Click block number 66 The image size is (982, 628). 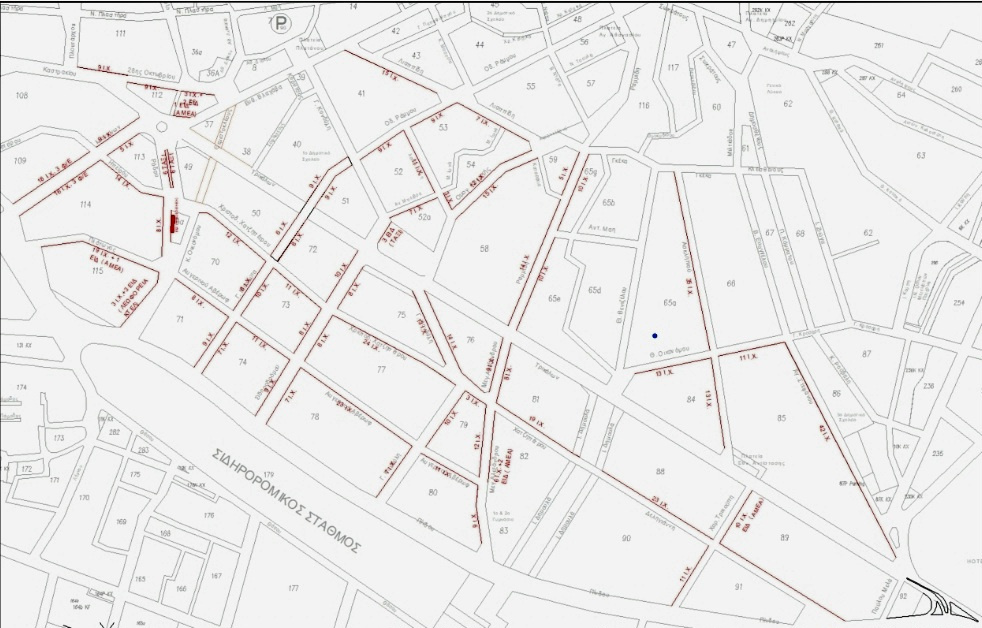(731, 284)
